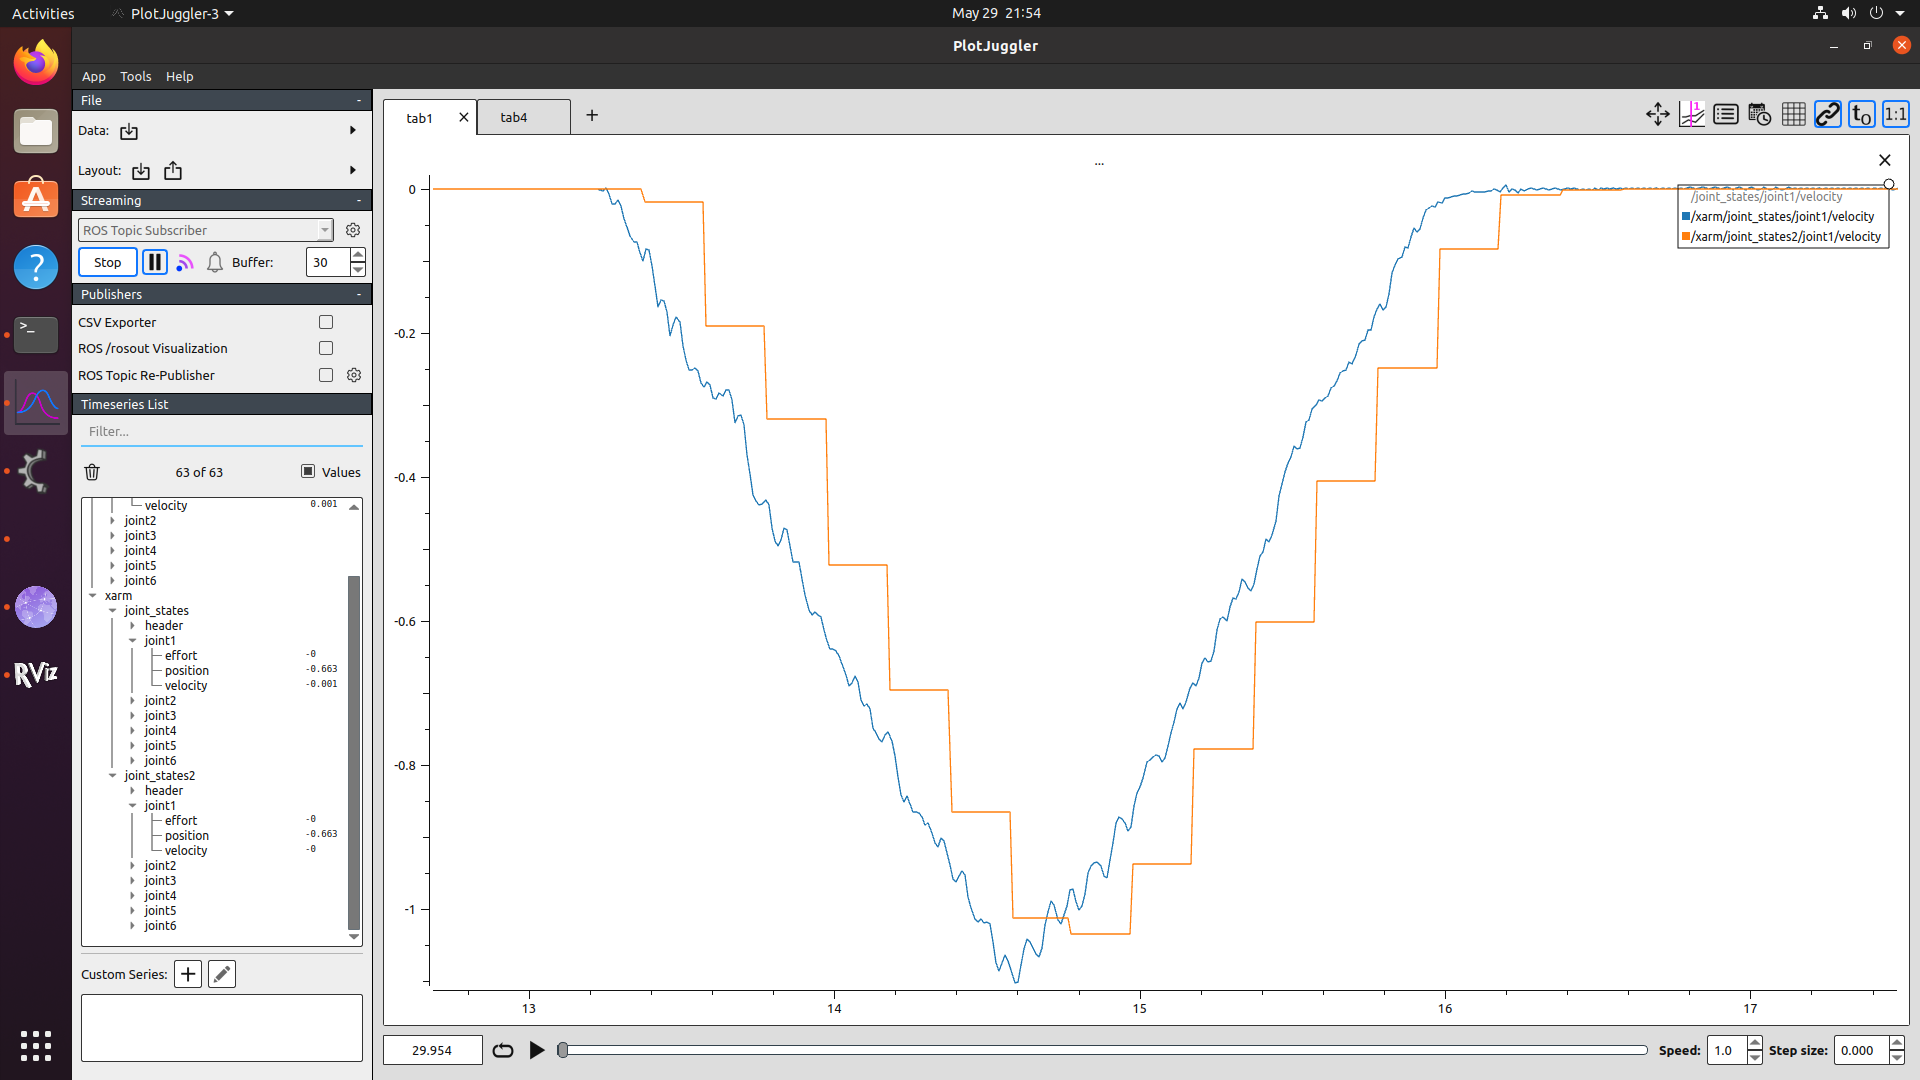Click the playback time slider track
Image resolution: width=1920 pixels, height=1080 pixels.
tap(1100, 1050)
